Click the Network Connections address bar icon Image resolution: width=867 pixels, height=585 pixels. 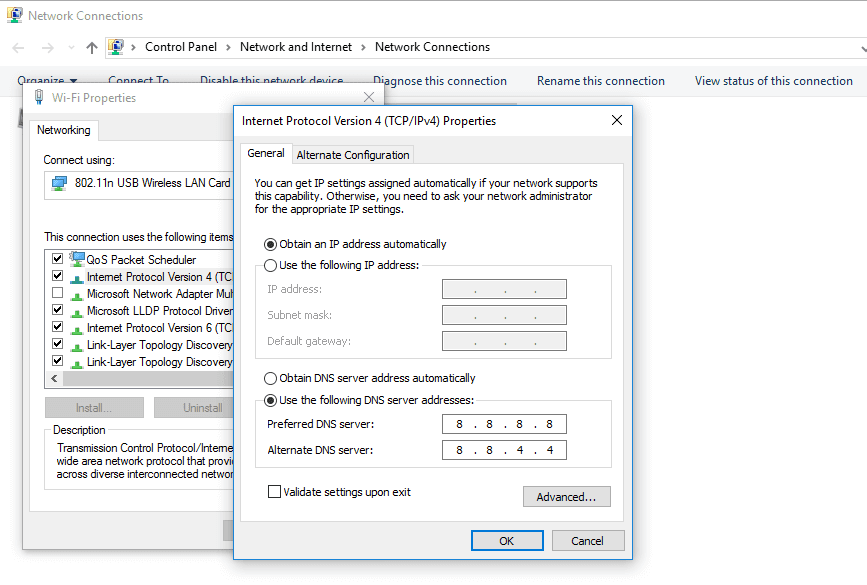click(x=116, y=47)
